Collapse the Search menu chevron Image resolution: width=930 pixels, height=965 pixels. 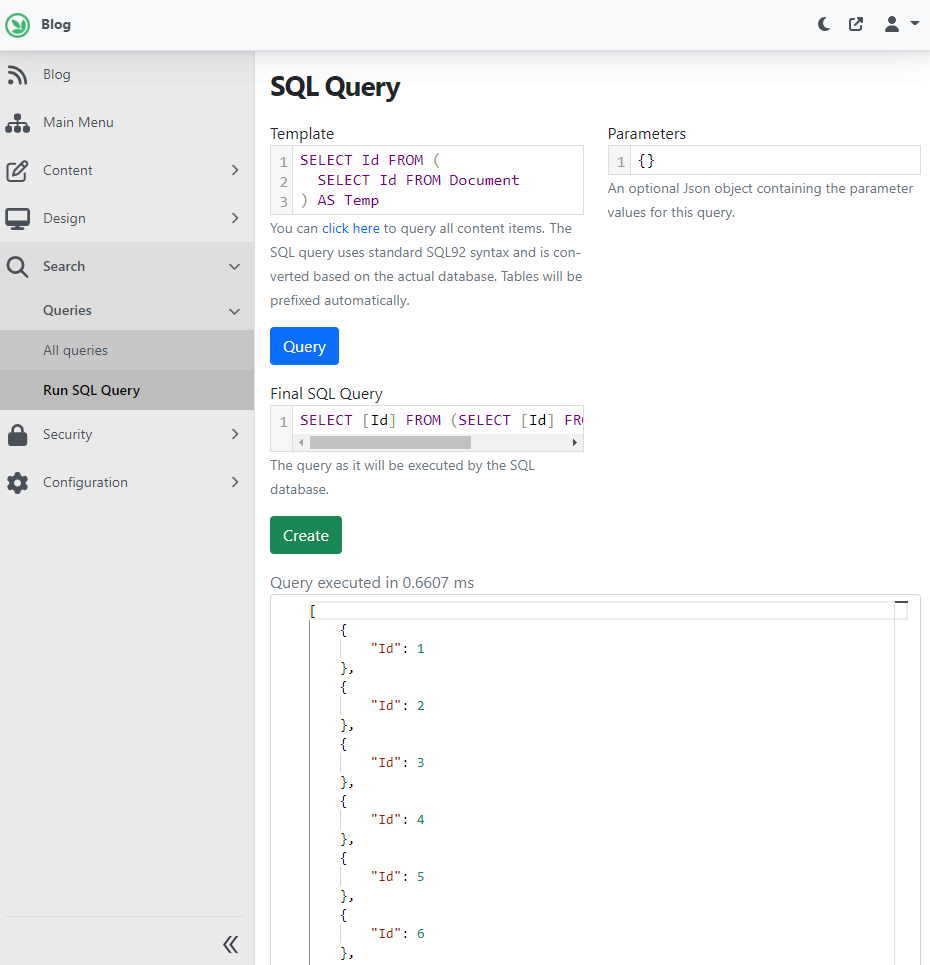tap(235, 266)
